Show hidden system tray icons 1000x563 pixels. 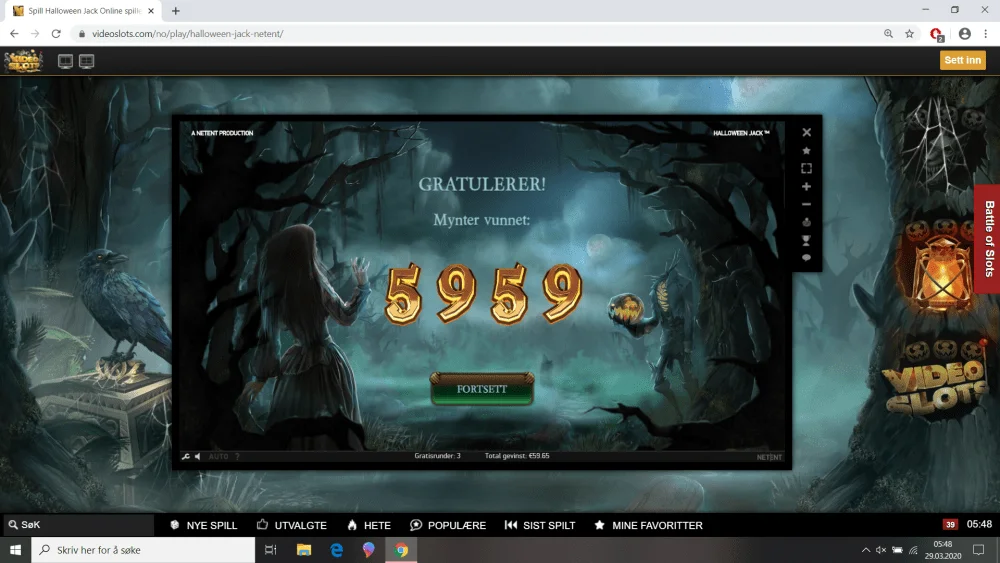click(x=865, y=550)
